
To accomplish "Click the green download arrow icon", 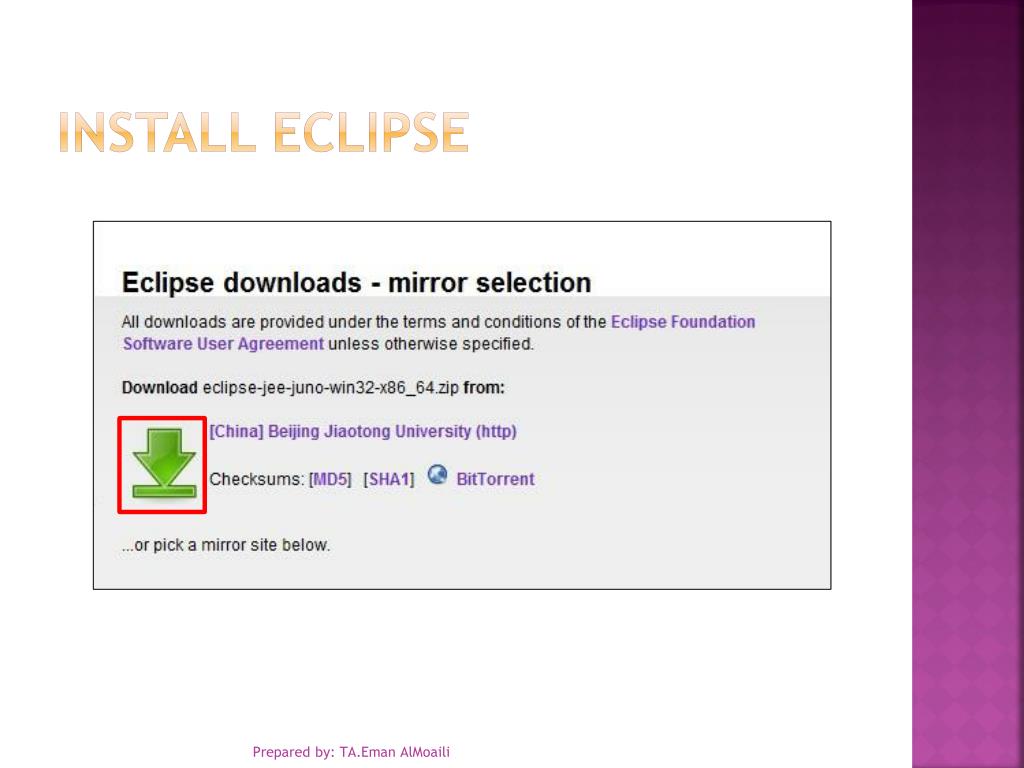I will 164,464.
